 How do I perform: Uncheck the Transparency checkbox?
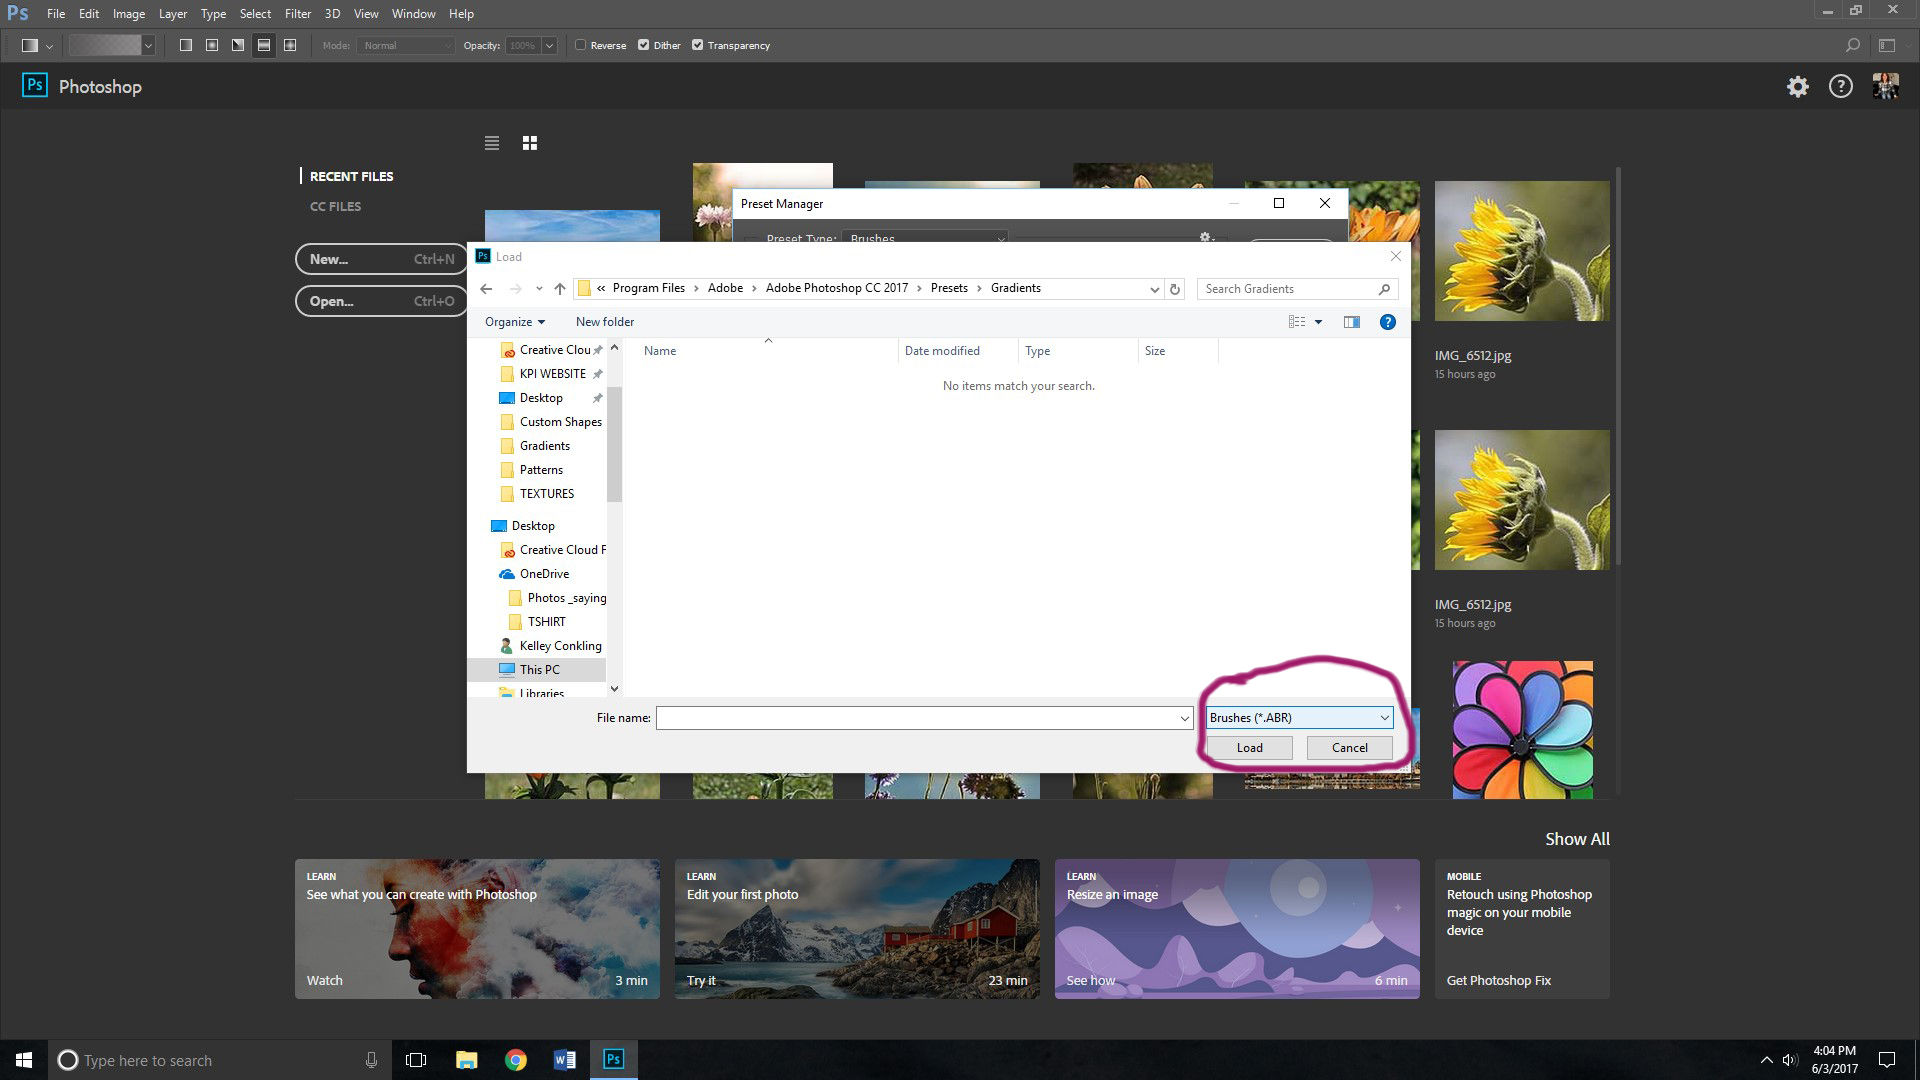pos(698,45)
